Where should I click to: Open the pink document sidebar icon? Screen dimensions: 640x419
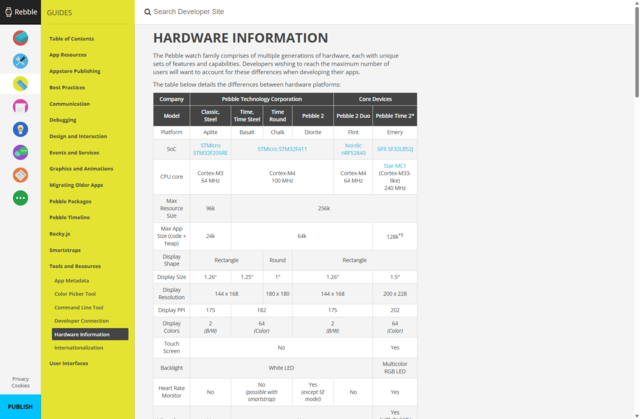tap(20, 106)
